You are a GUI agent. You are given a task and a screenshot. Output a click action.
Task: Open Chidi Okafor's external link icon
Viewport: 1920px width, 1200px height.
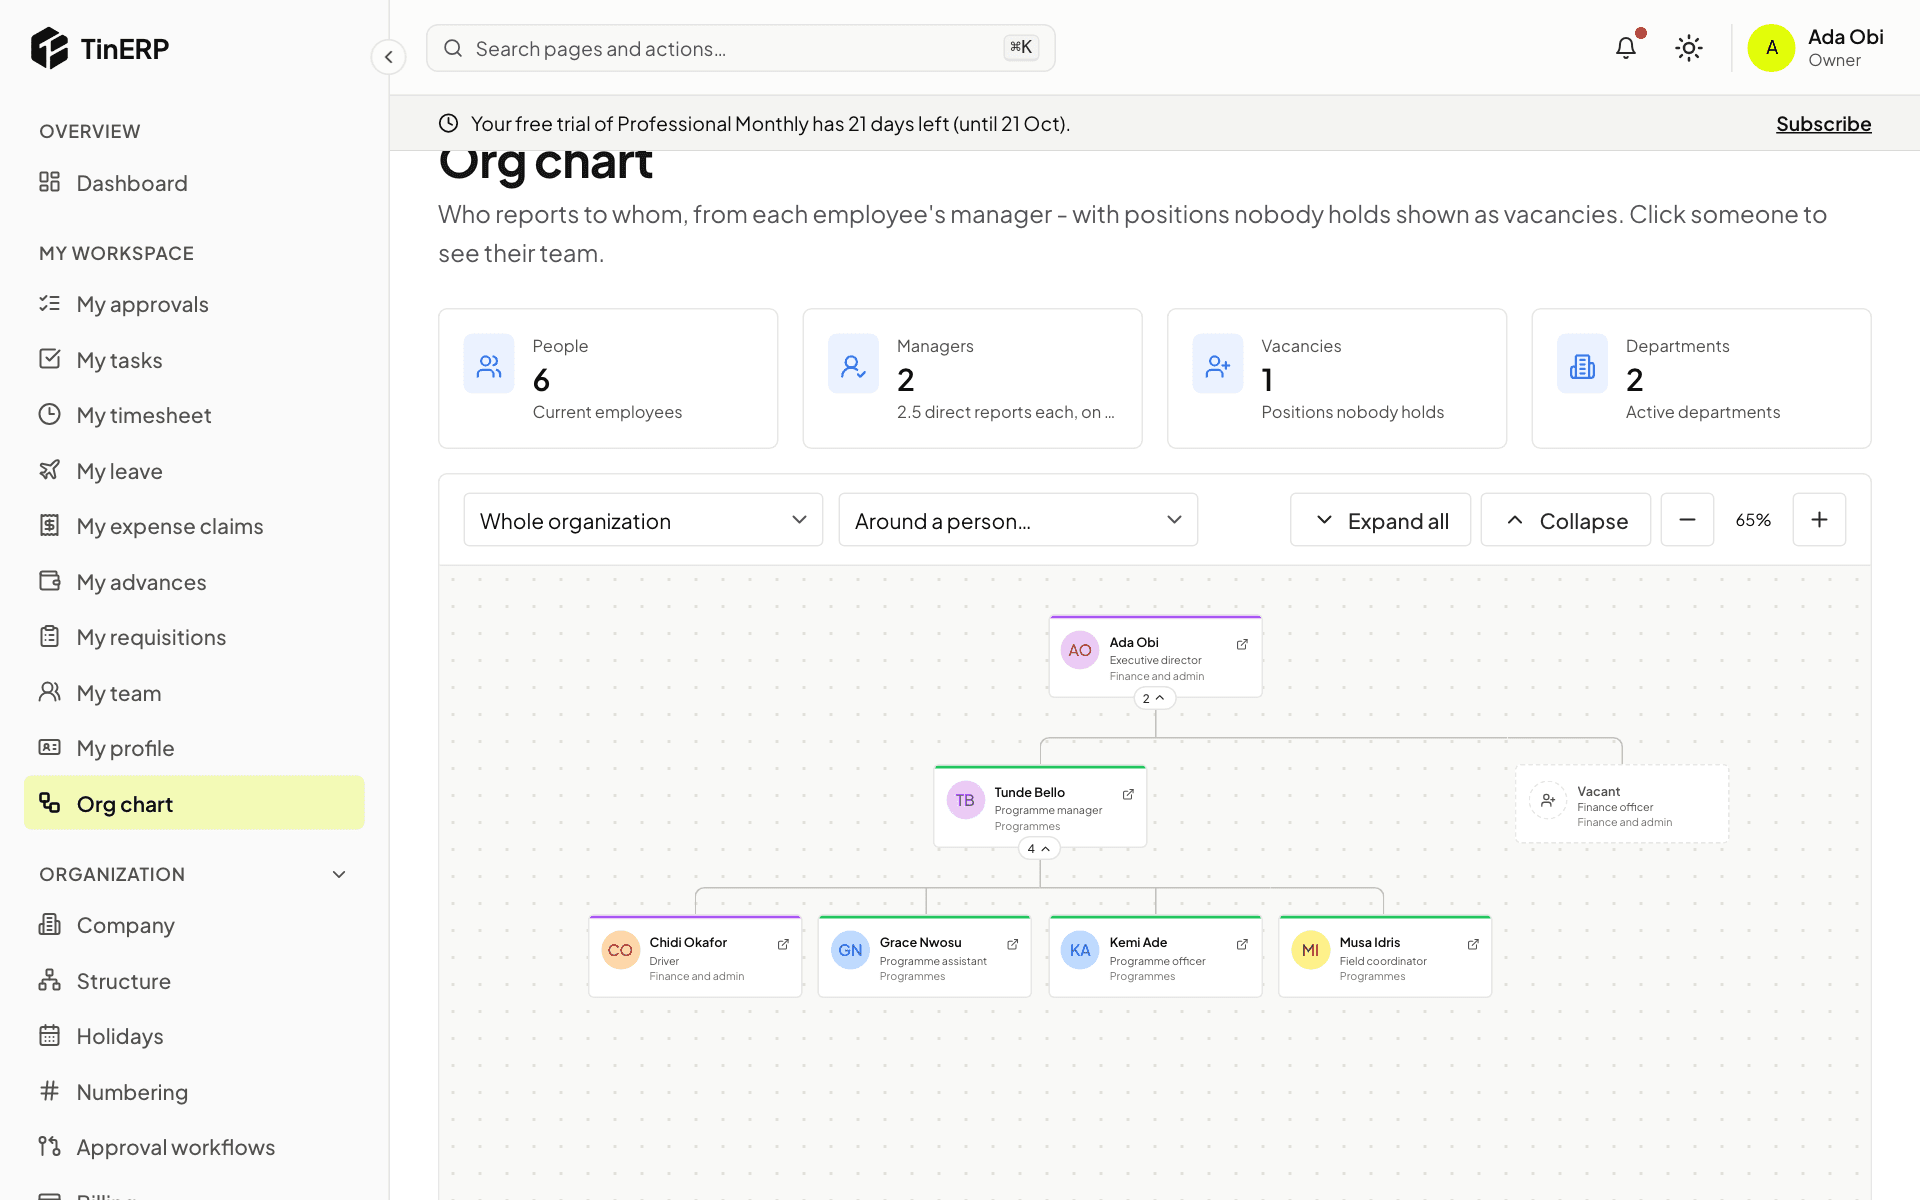783,945
